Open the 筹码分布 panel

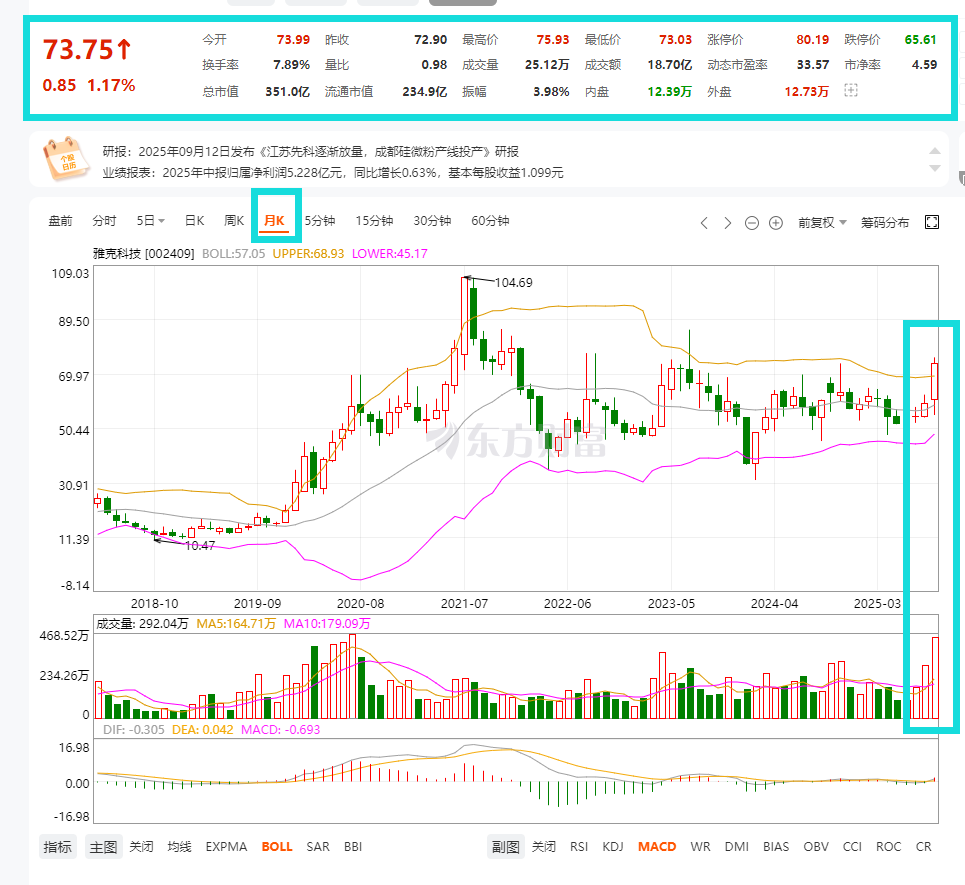tap(885, 223)
